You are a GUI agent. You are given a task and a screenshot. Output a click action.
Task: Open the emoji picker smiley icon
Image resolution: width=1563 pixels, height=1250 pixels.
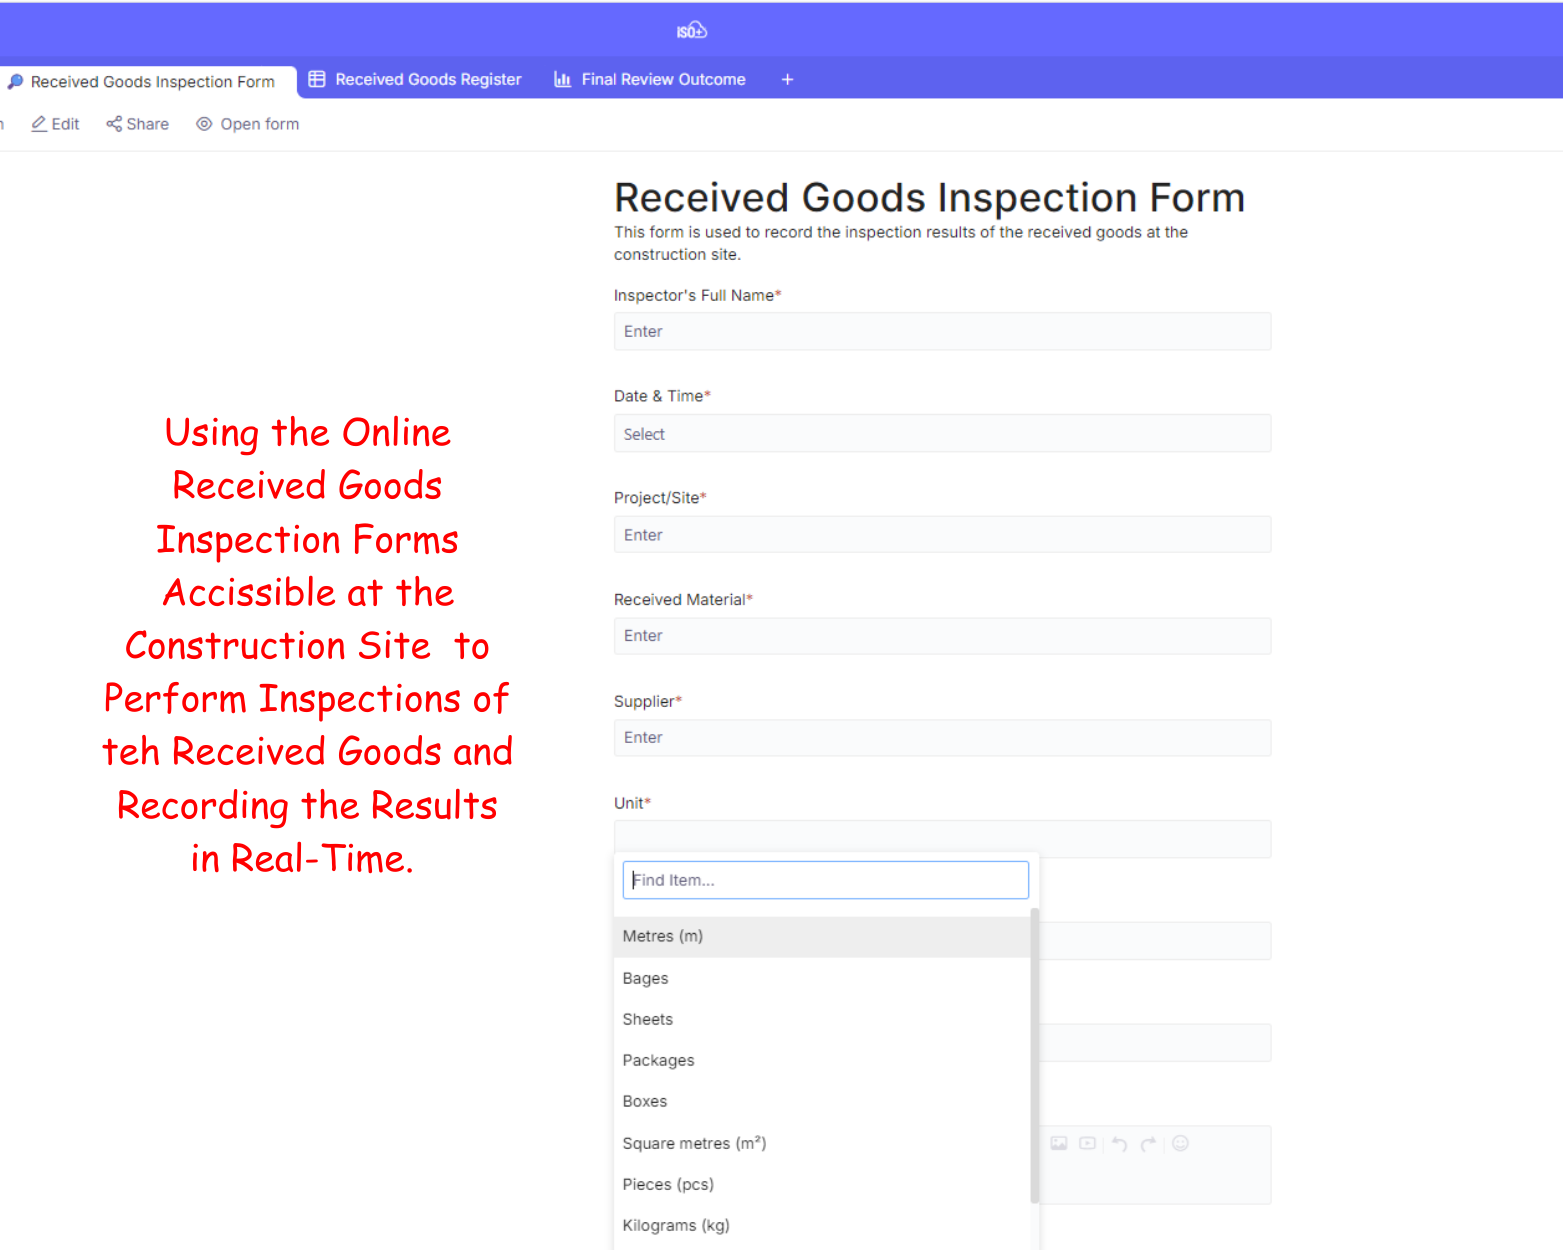coord(1180,1143)
